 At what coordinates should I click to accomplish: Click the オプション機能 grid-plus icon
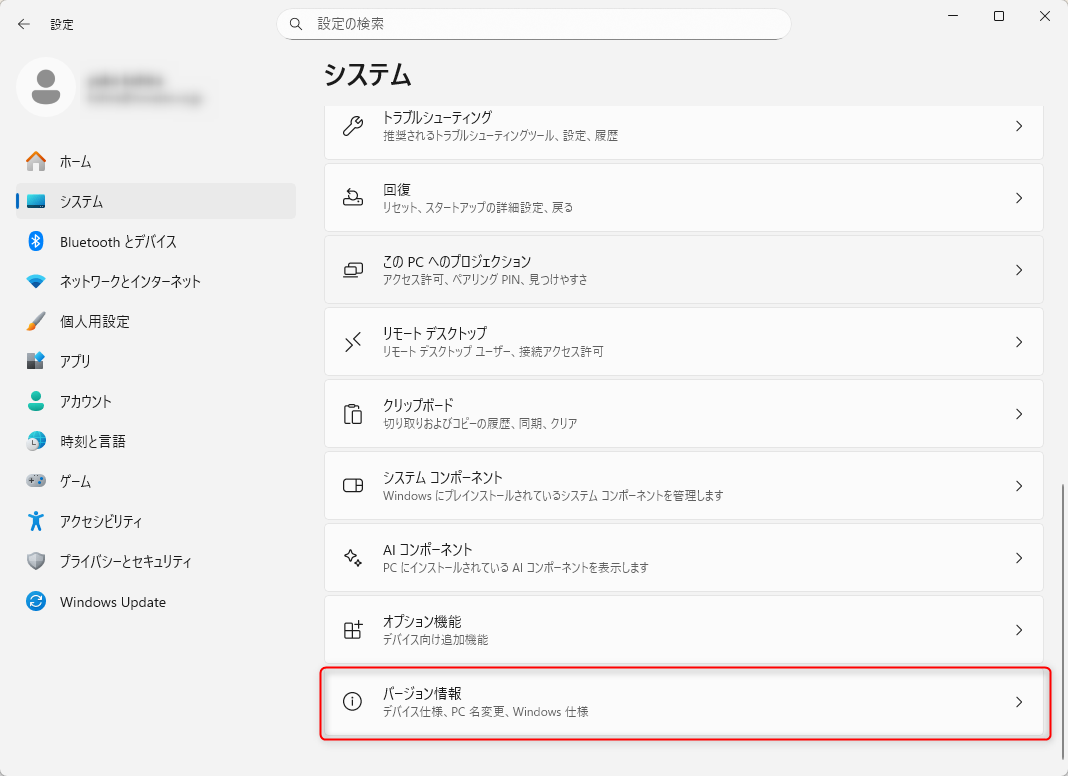coord(353,630)
